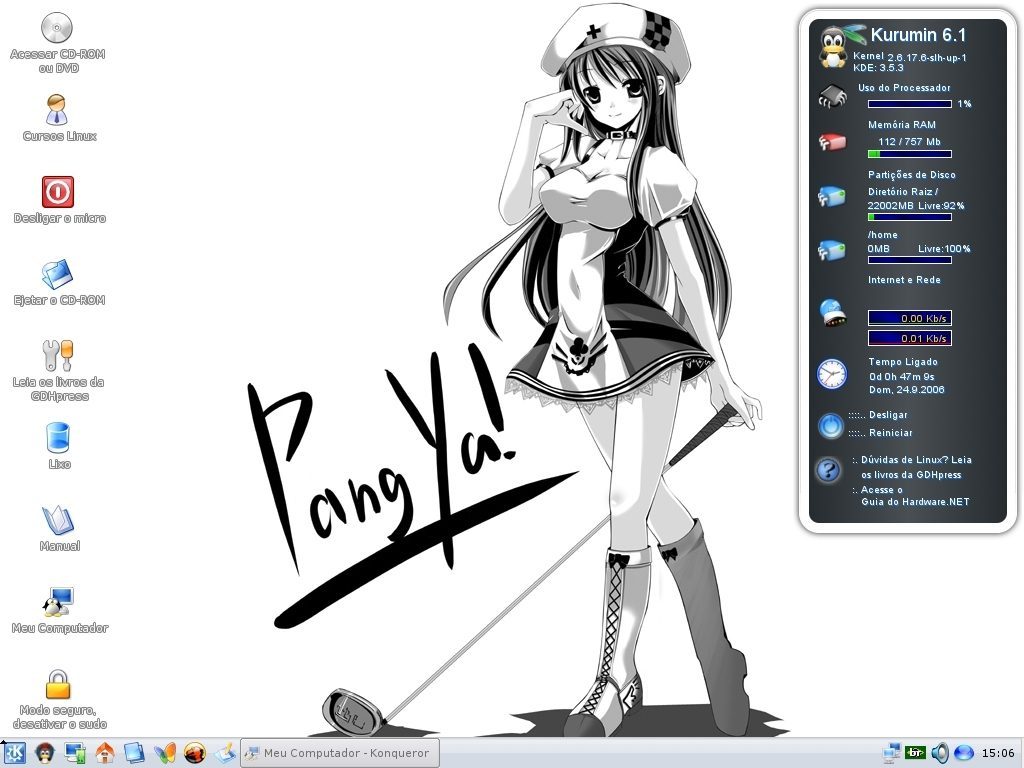The height and width of the screenshot is (768, 1024).
Task: Open the Guia do Hardware.NET link
Action: click(915, 502)
